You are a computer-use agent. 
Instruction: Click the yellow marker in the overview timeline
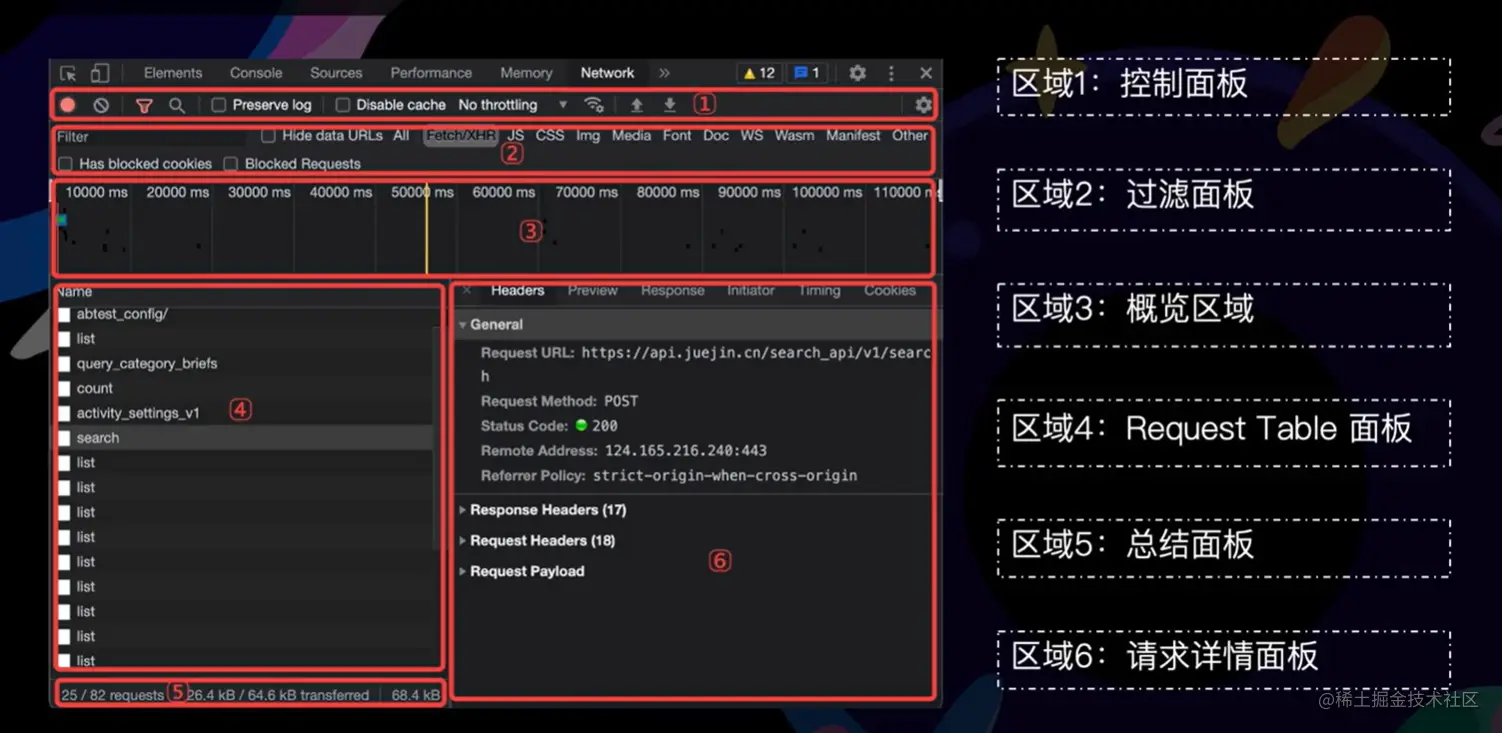(x=427, y=228)
